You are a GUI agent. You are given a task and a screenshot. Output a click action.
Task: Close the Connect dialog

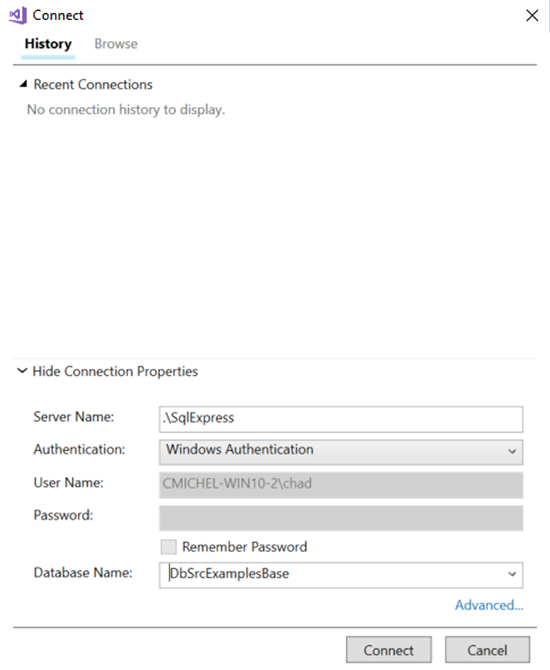click(532, 15)
